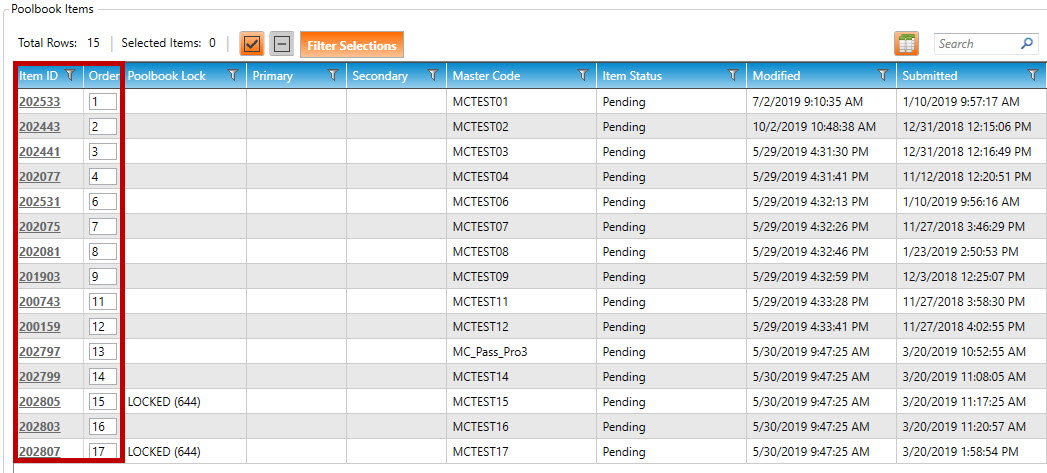Open the Item Status column filter

733,76
